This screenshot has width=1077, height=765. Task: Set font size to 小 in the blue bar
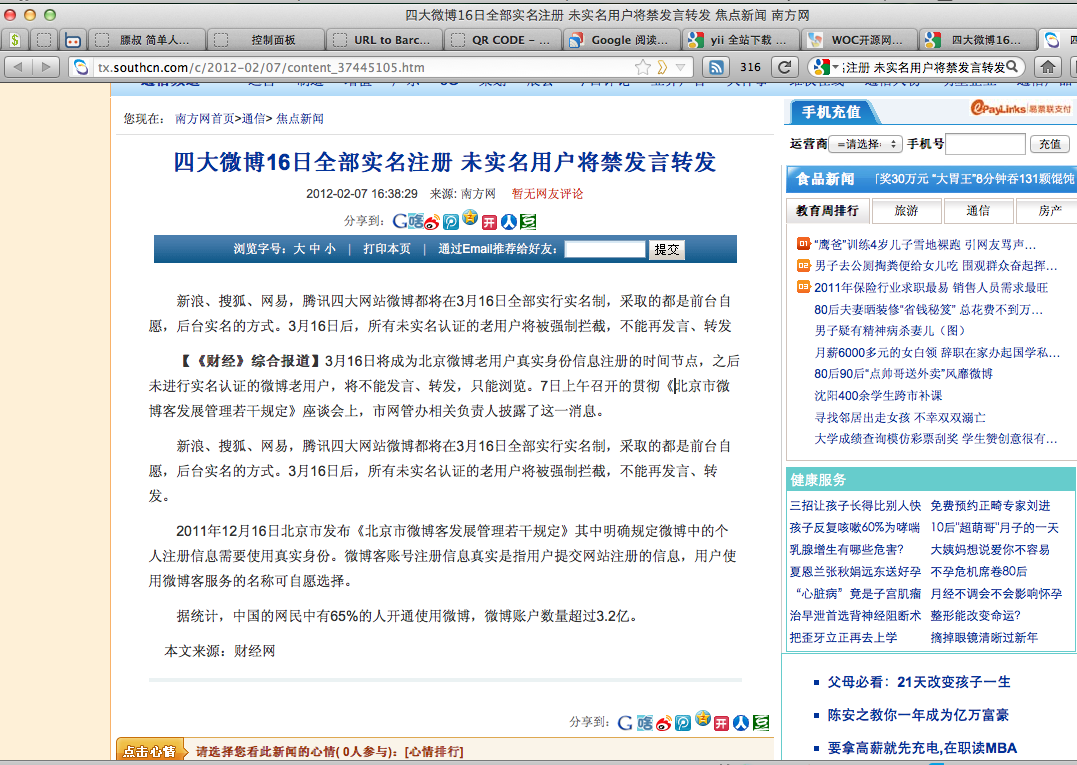pos(330,249)
